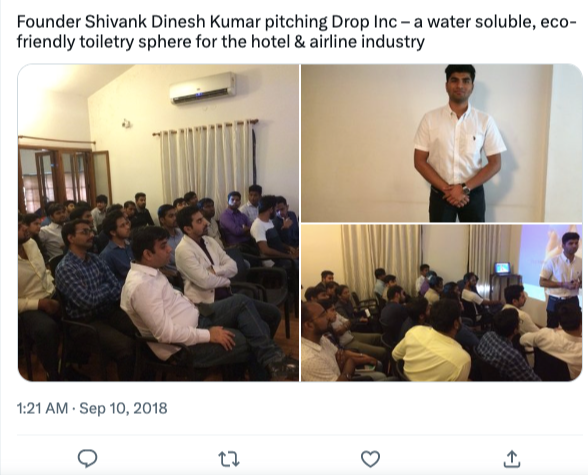The height and width of the screenshot is (475, 588).
Task: Open the large audience photo on left
Action: 158,223
